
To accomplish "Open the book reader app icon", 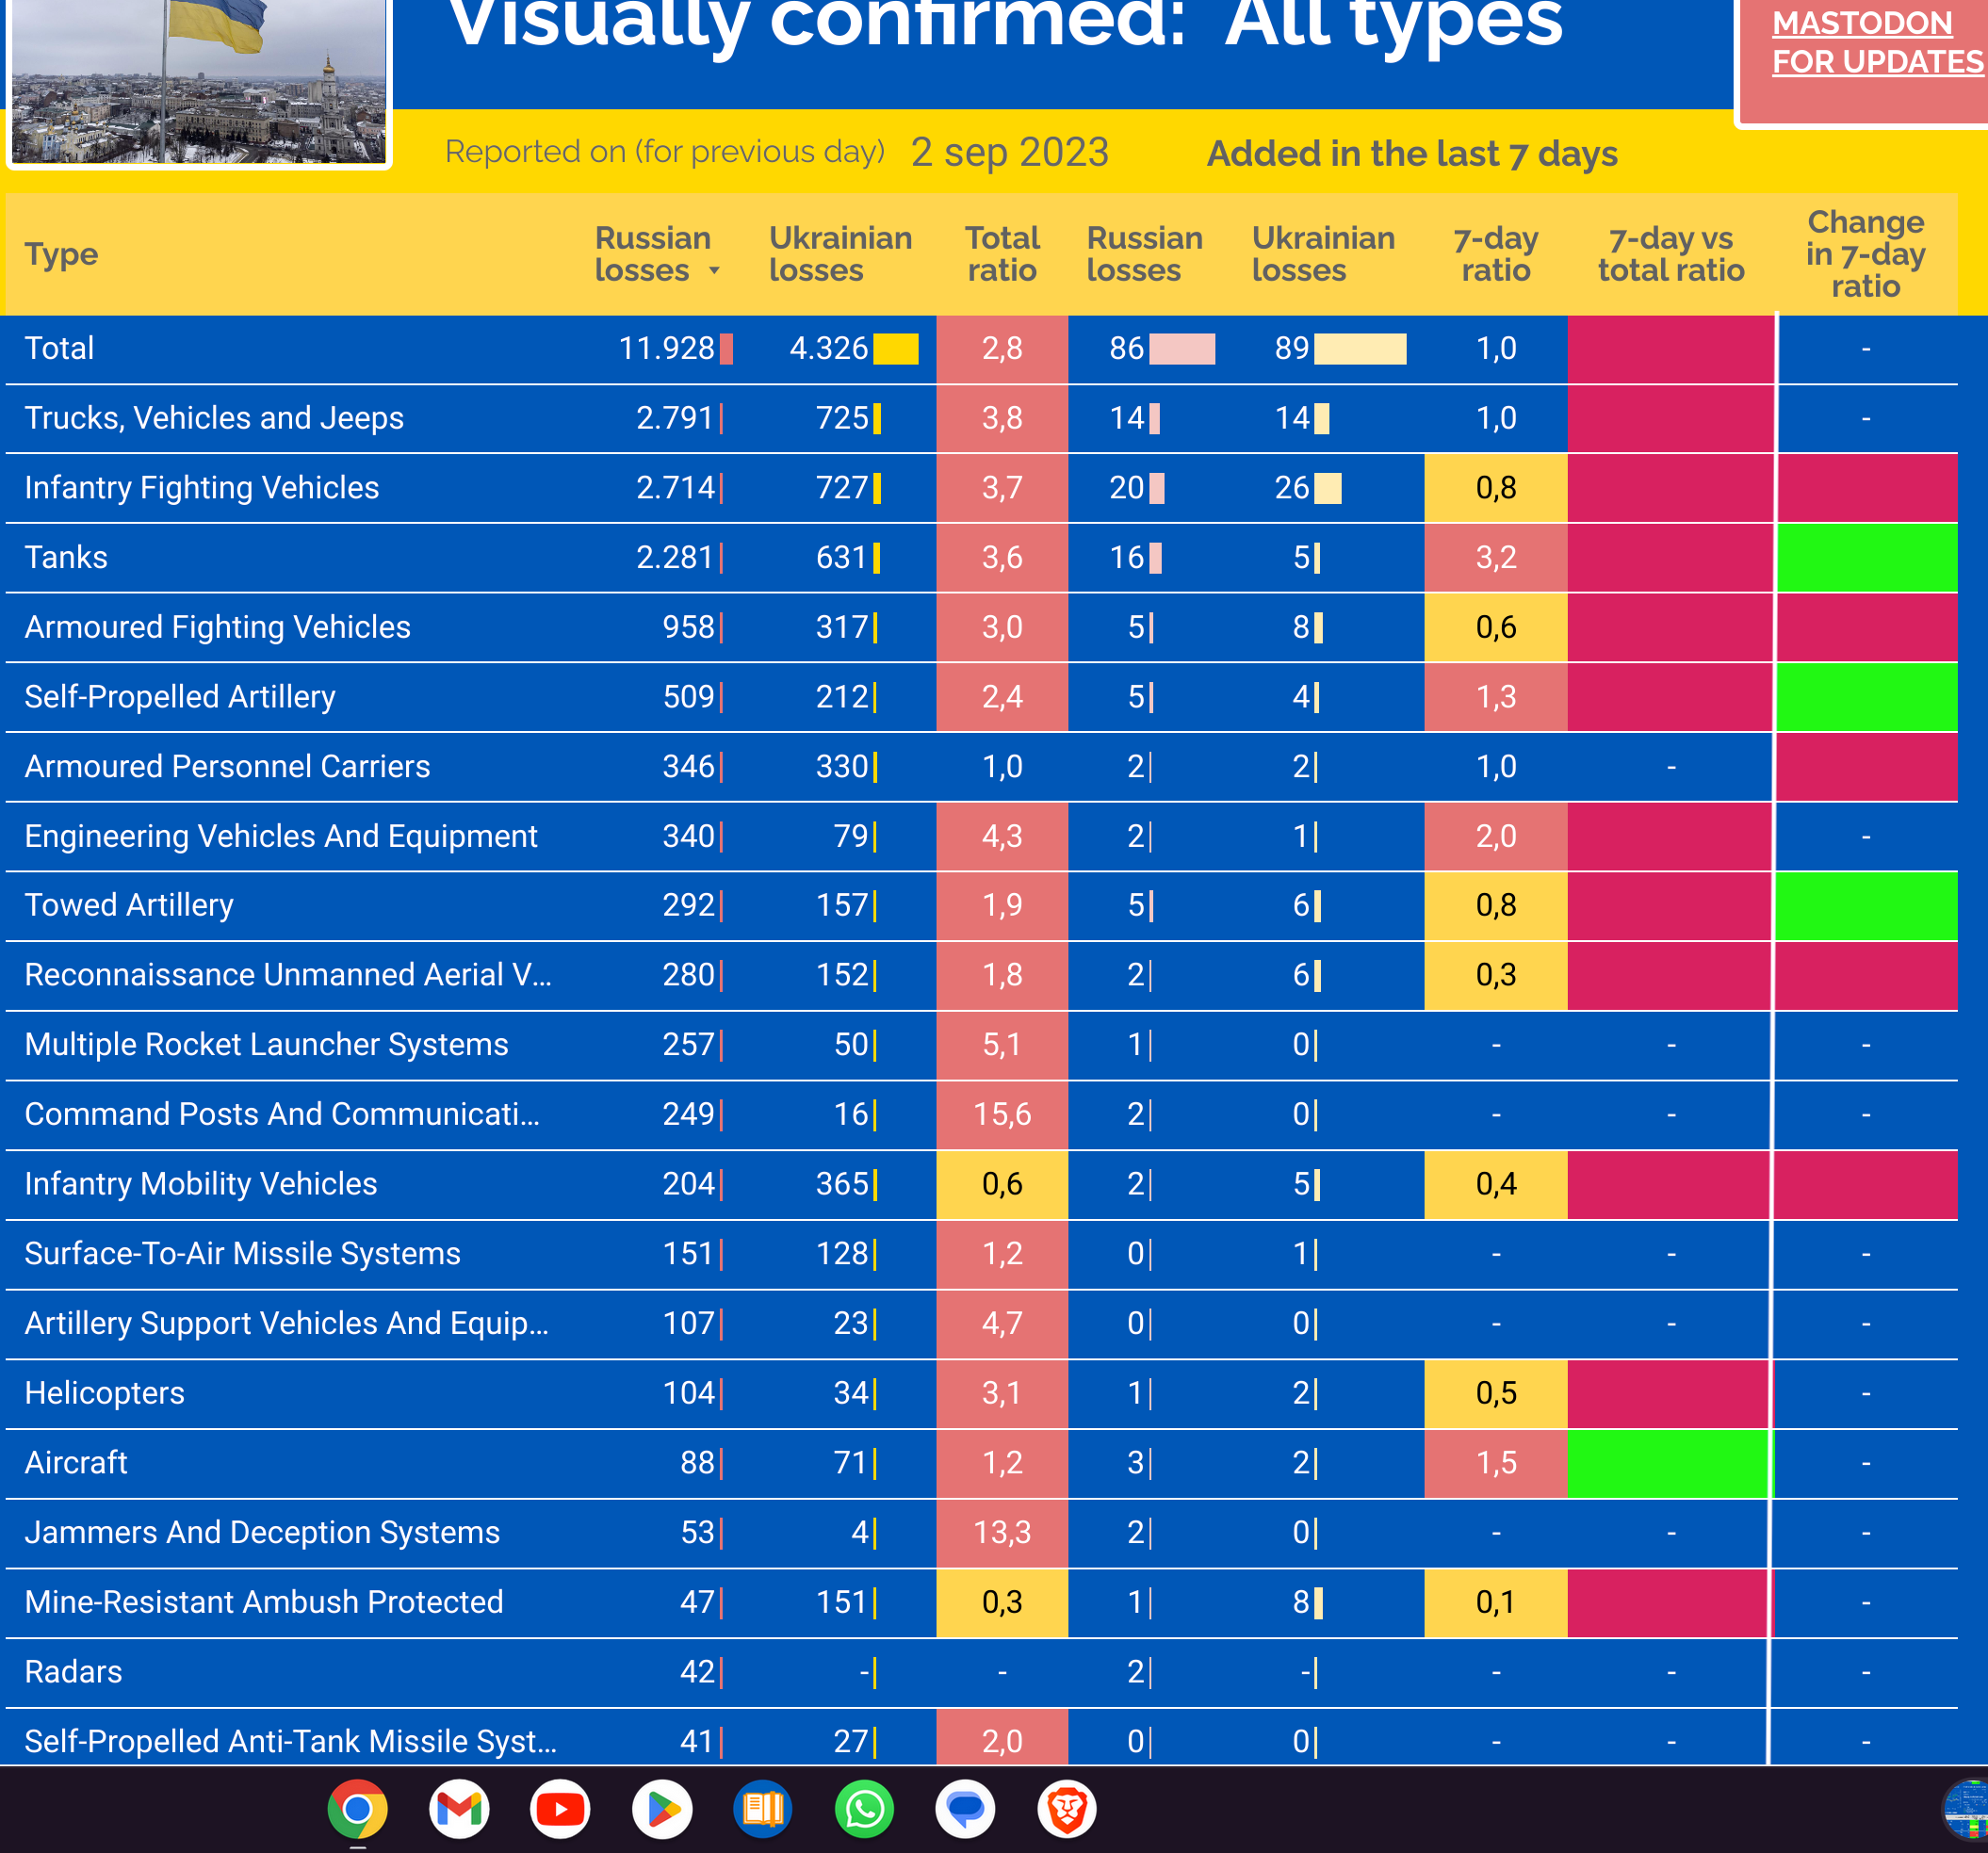I will tap(763, 1808).
